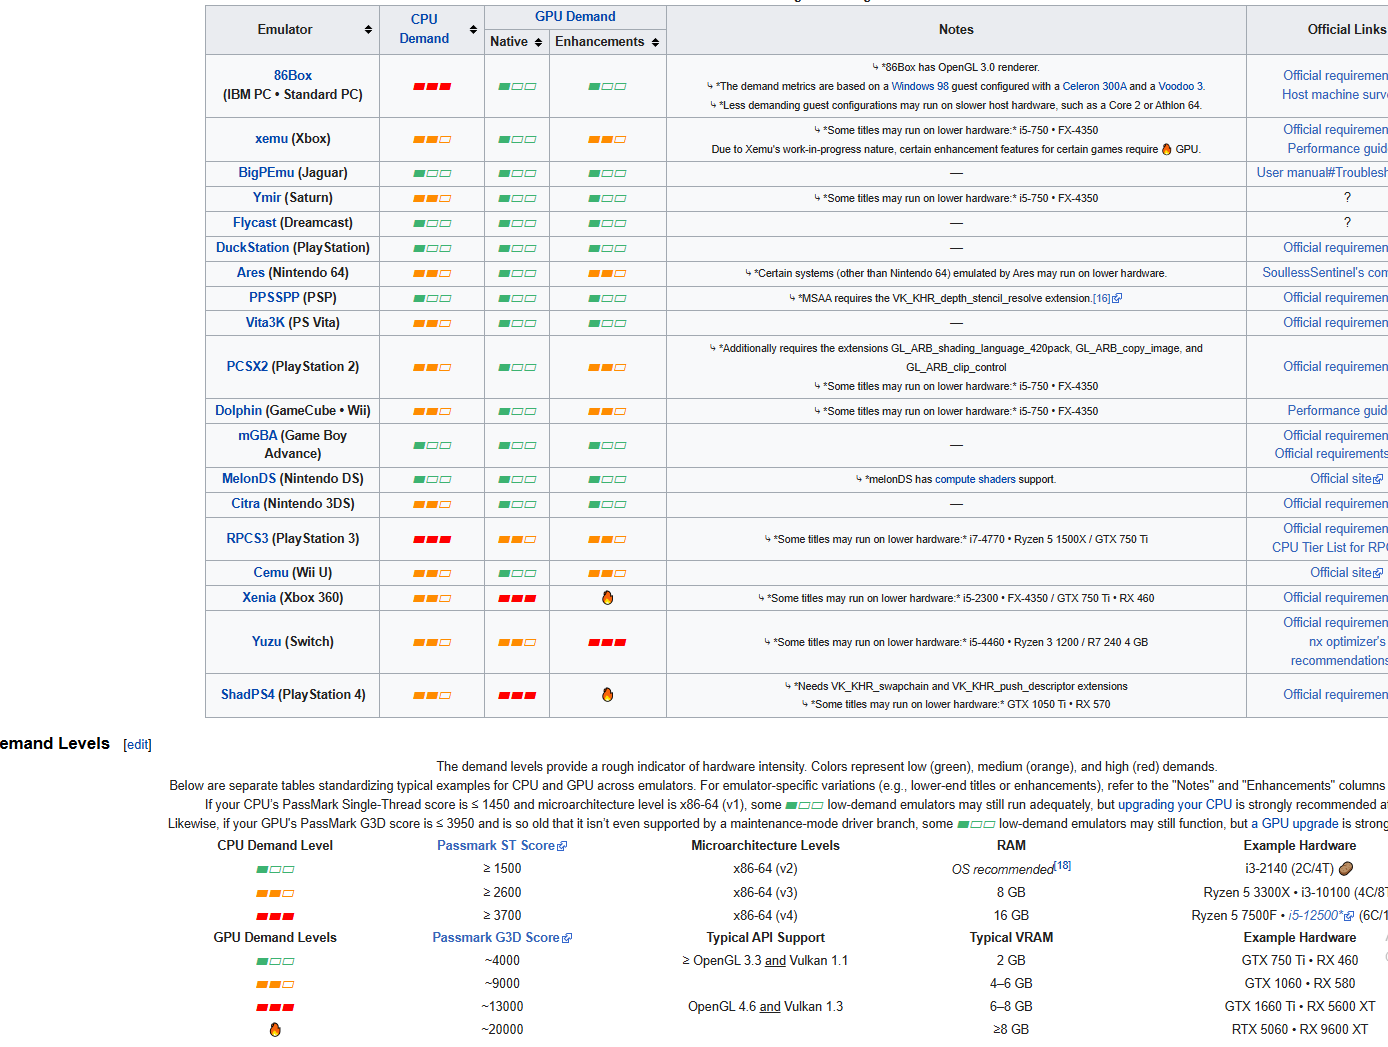Visit the RPCS3 emulator page

coord(247,539)
